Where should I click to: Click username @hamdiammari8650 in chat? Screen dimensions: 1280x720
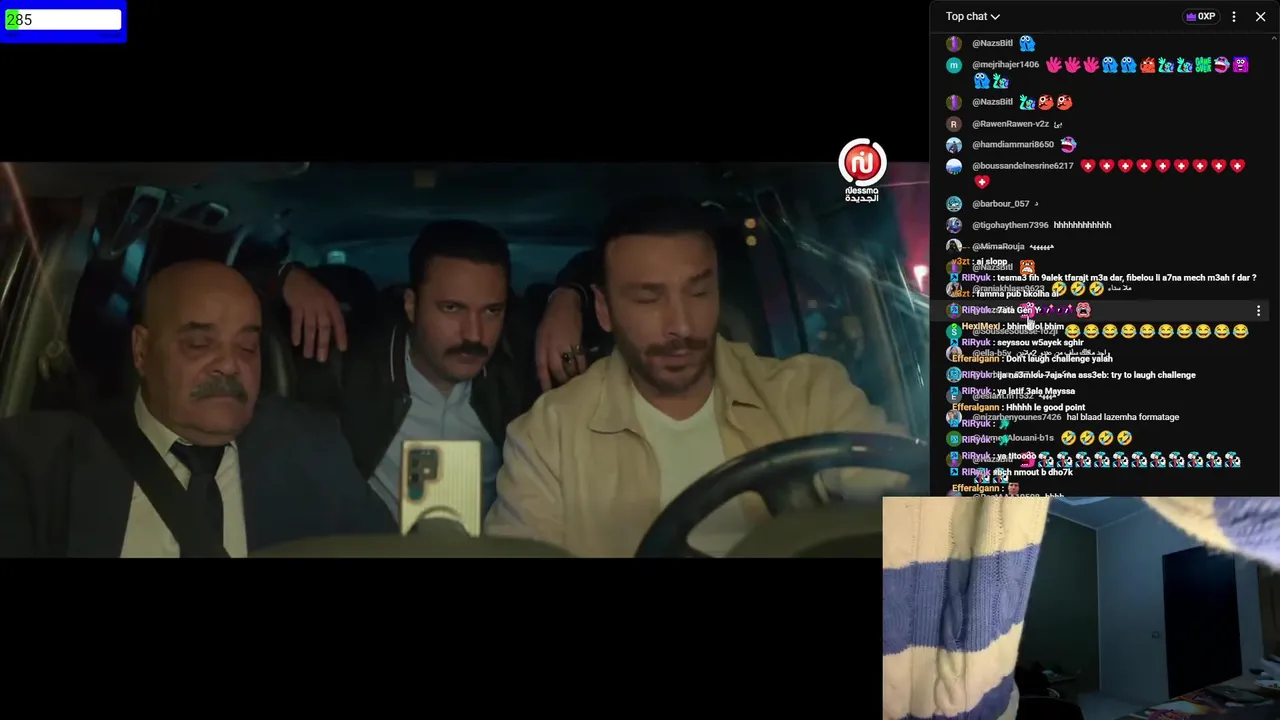[1013, 145]
